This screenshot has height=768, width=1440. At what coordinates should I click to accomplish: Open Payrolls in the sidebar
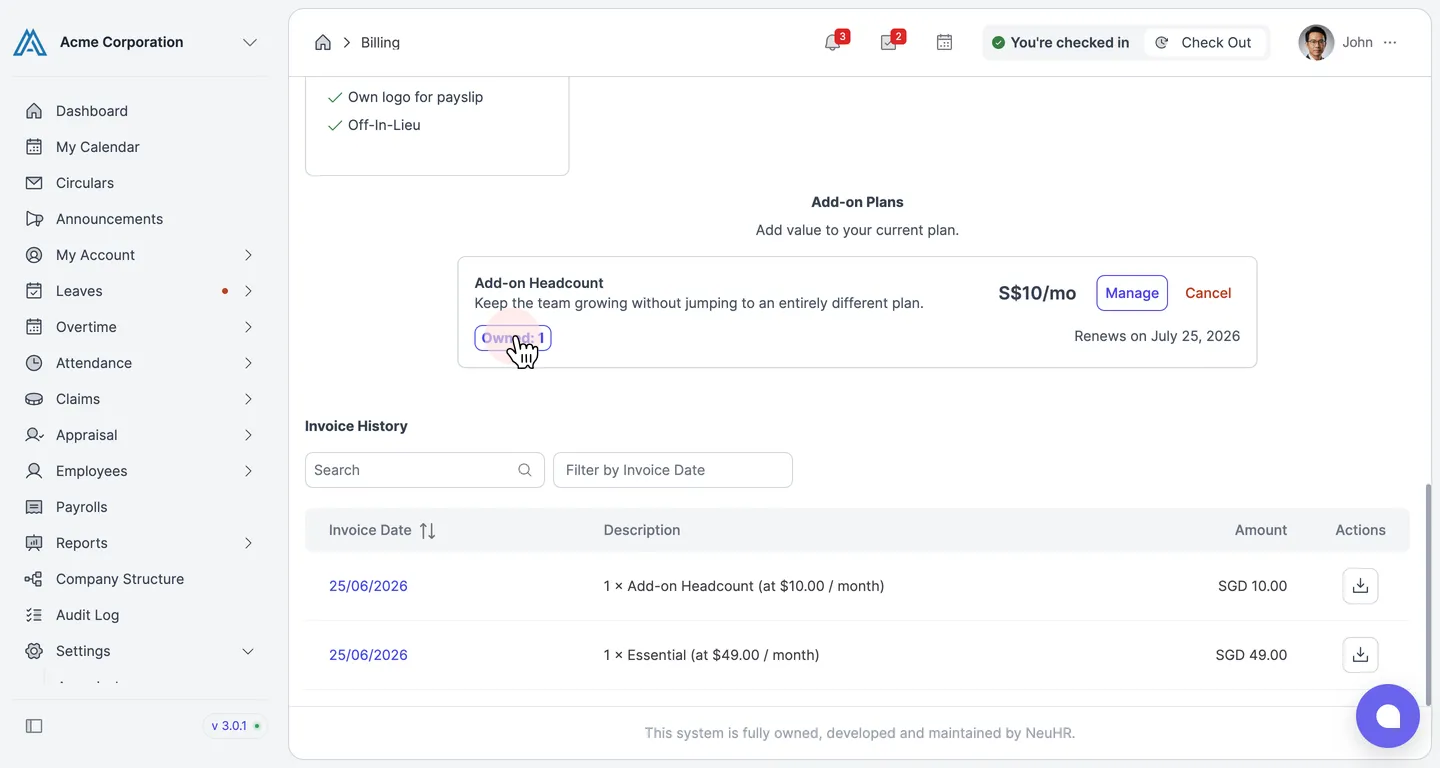82,507
